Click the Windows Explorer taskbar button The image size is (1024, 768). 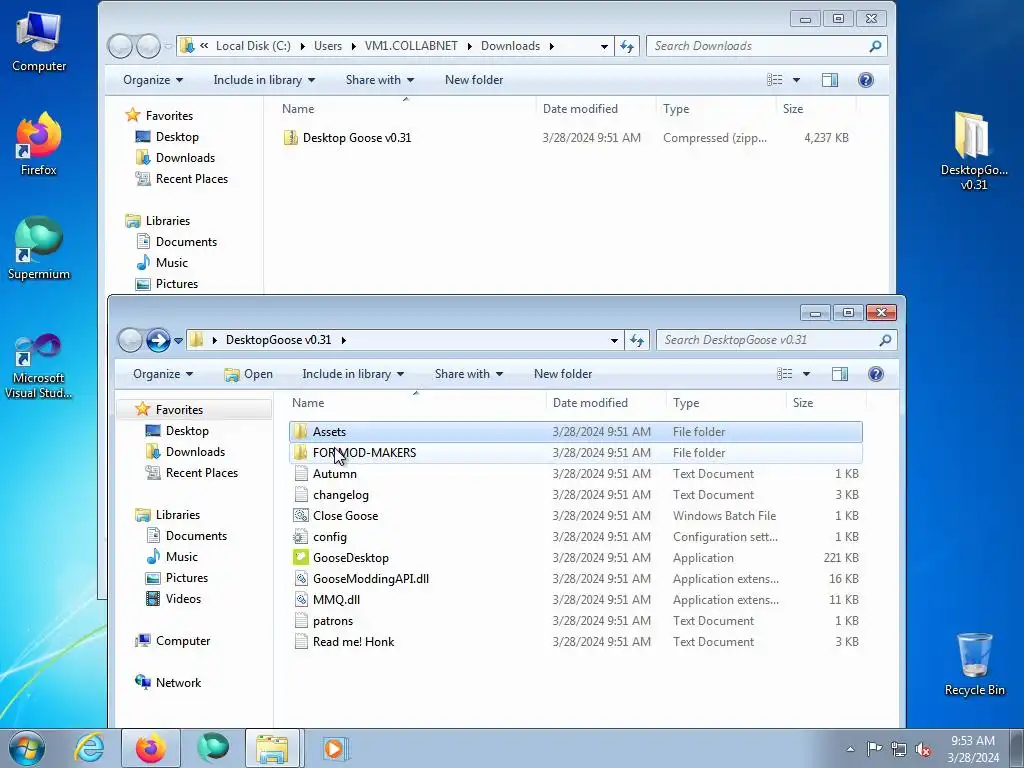pyautogui.click(x=273, y=748)
